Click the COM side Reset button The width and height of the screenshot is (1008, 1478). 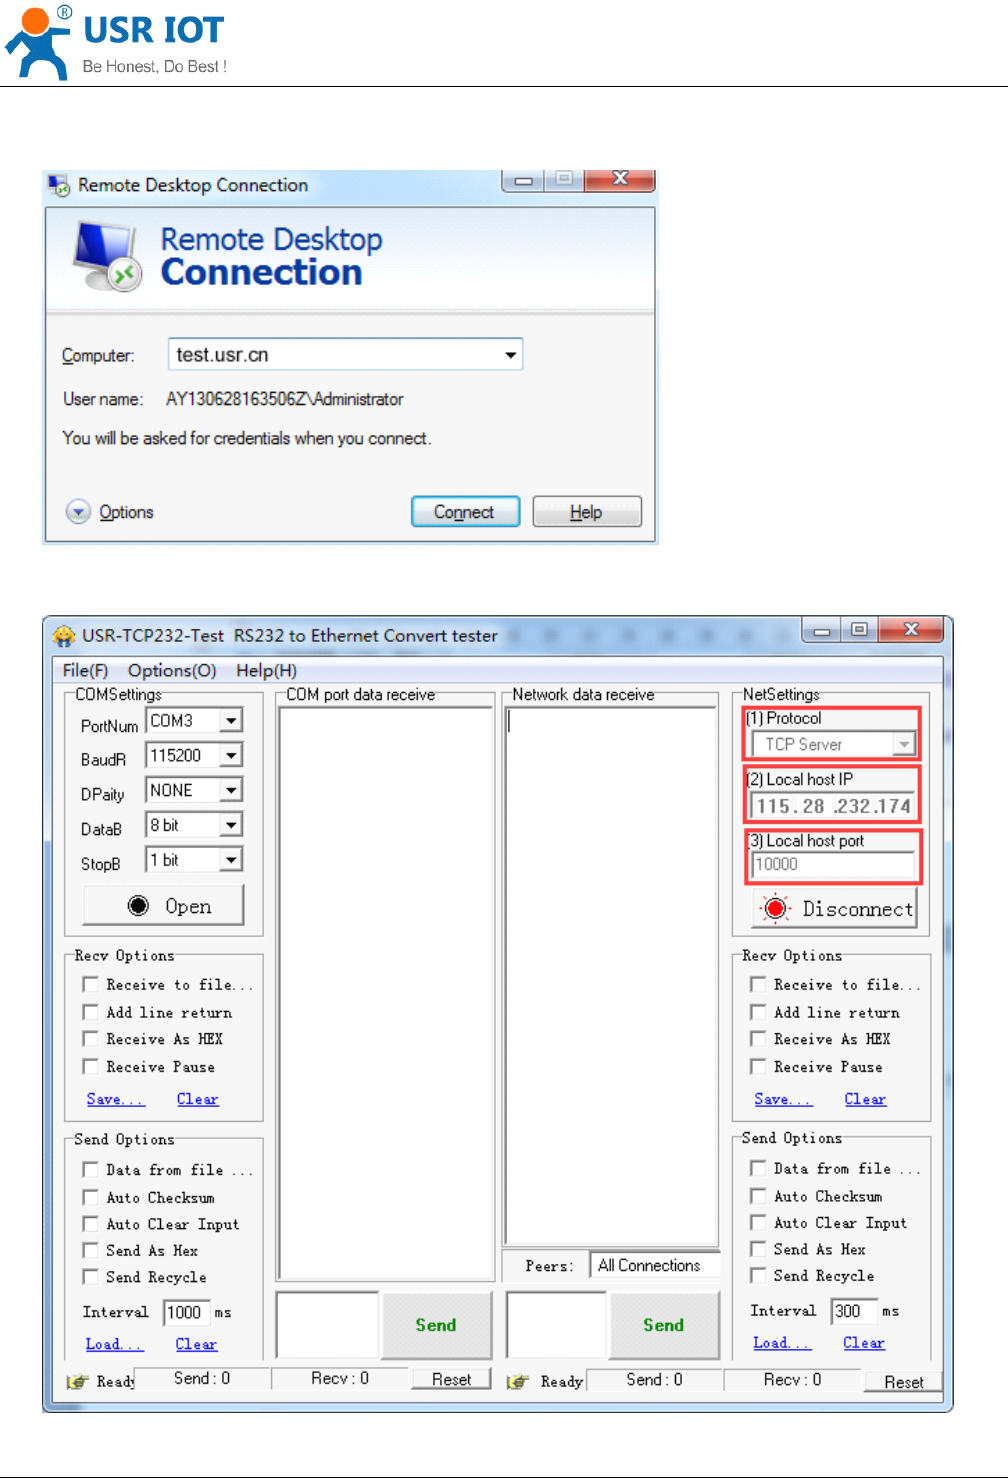click(x=451, y=1379)
